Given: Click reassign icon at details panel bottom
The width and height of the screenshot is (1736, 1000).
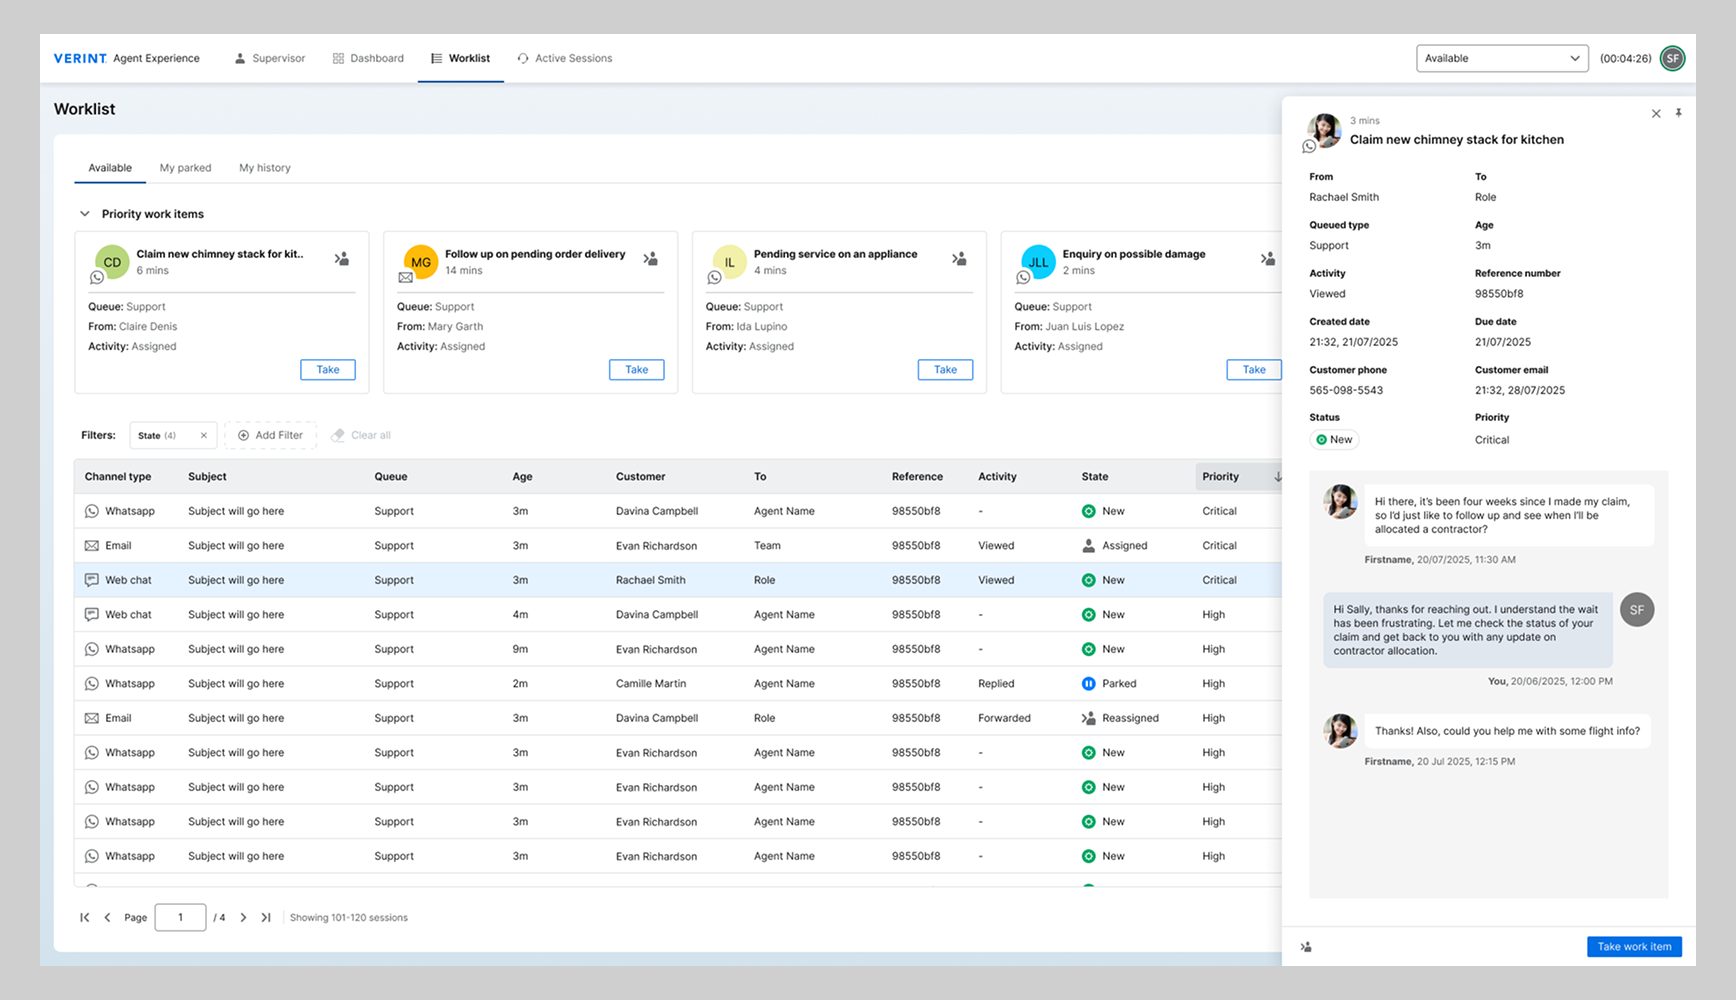Looking at the screenshot, I should [1306, 947].
